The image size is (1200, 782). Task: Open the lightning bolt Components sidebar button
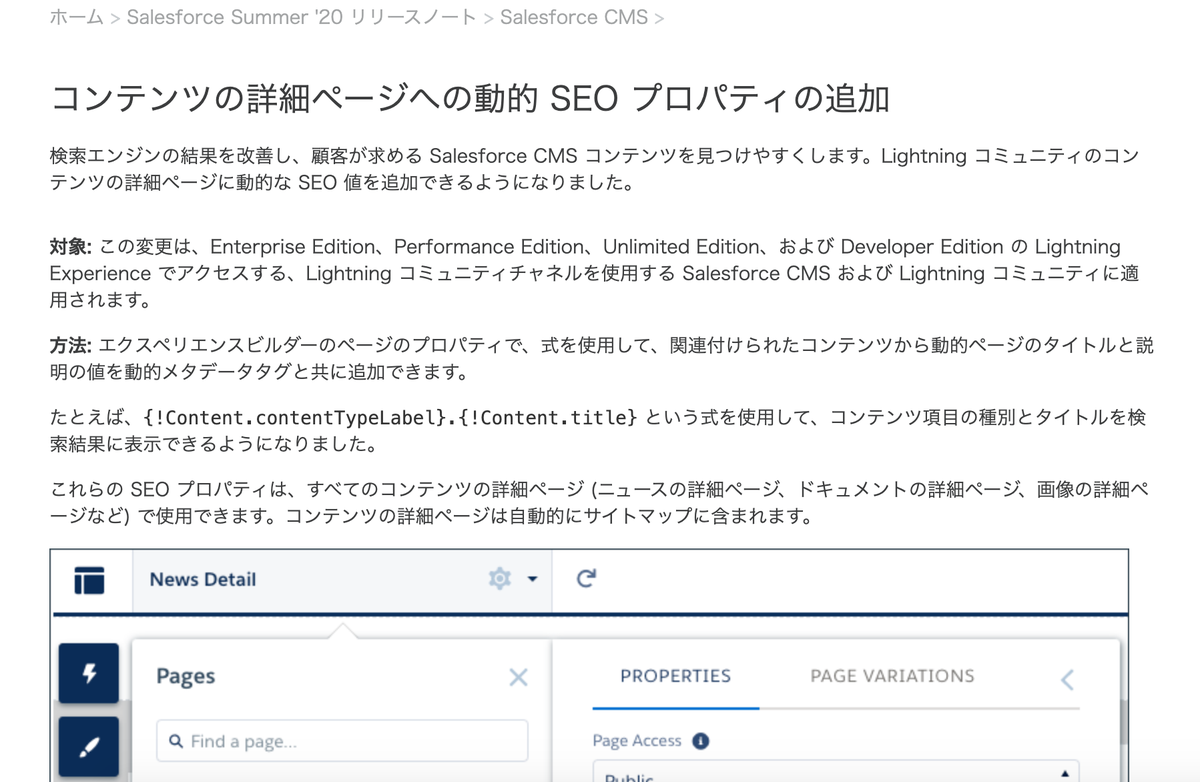point(89,673)
